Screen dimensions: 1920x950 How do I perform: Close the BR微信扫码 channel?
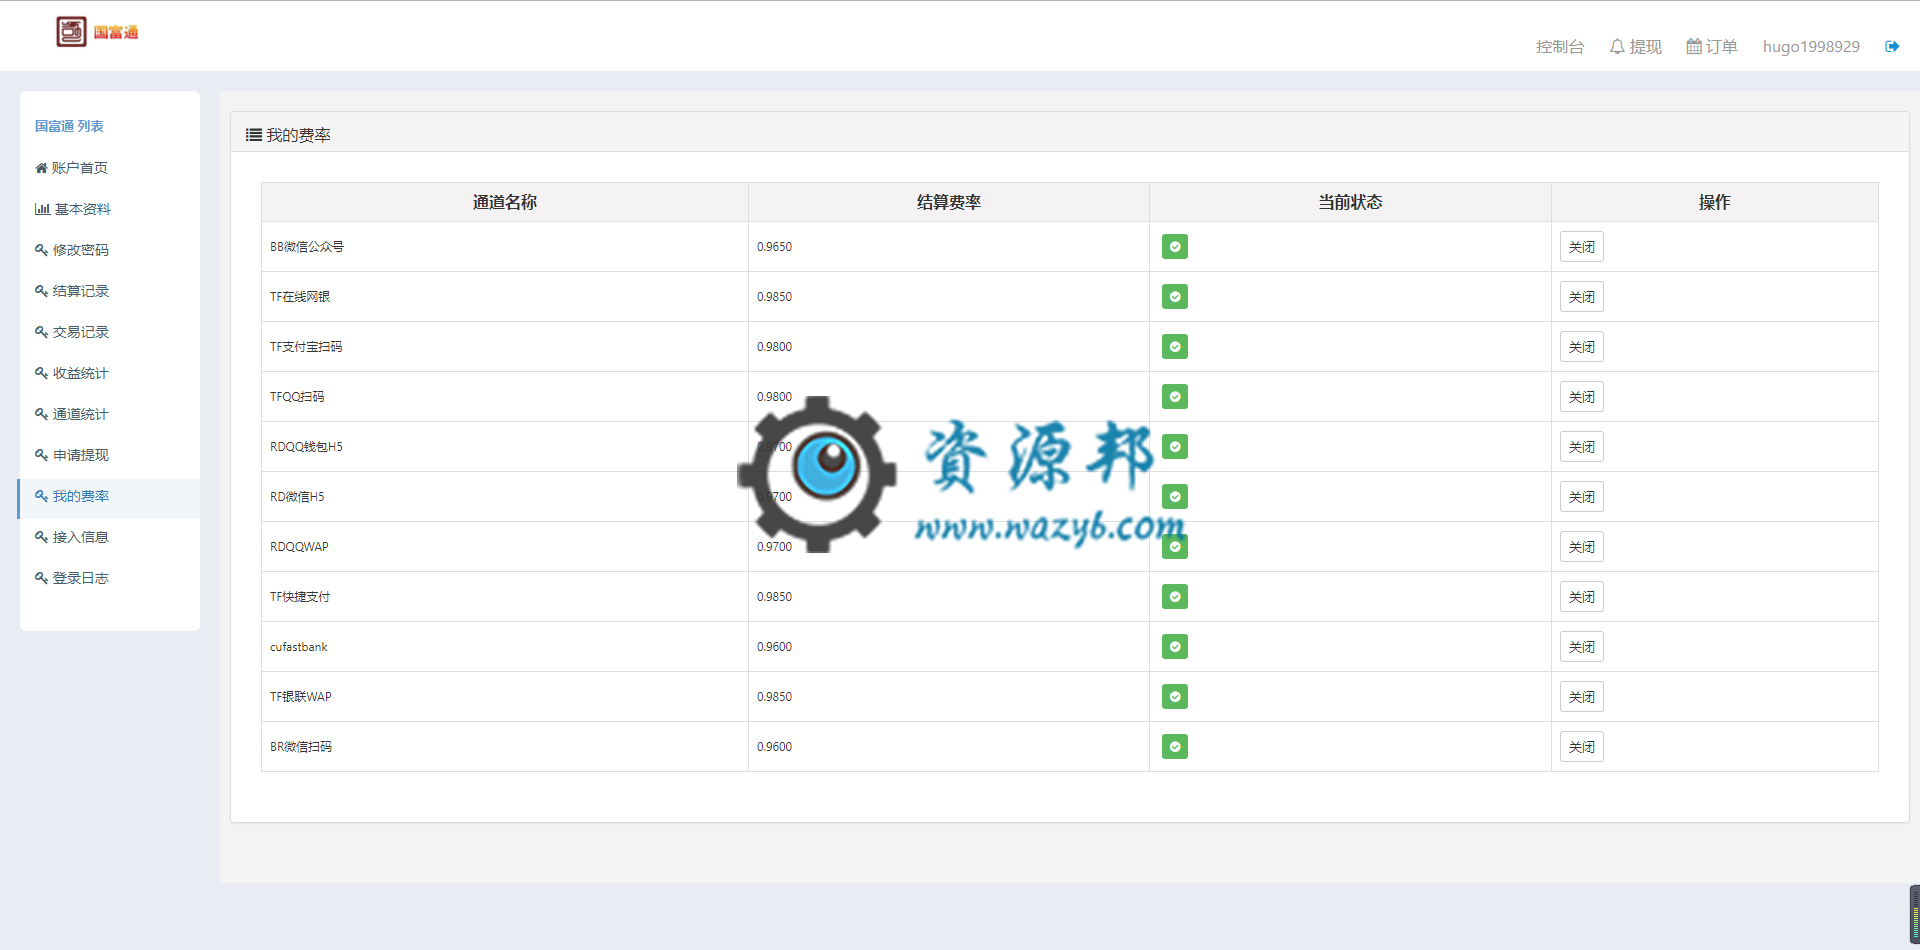point(1582,747)
